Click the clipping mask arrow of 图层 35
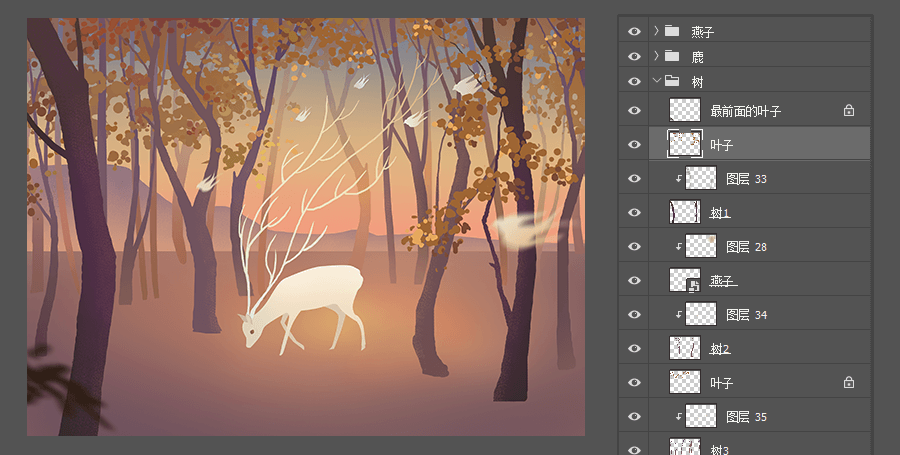Image resolution: width=900 pixels, height=455 pixels. coord(678,417)
